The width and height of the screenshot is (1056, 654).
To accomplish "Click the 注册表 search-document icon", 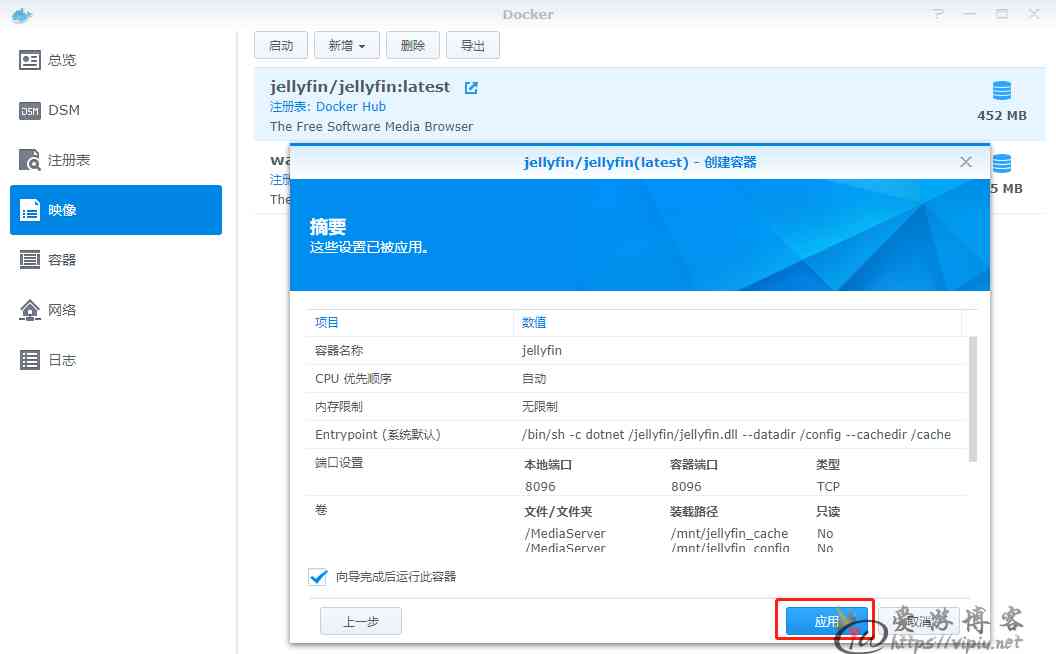I will [30, 160].
